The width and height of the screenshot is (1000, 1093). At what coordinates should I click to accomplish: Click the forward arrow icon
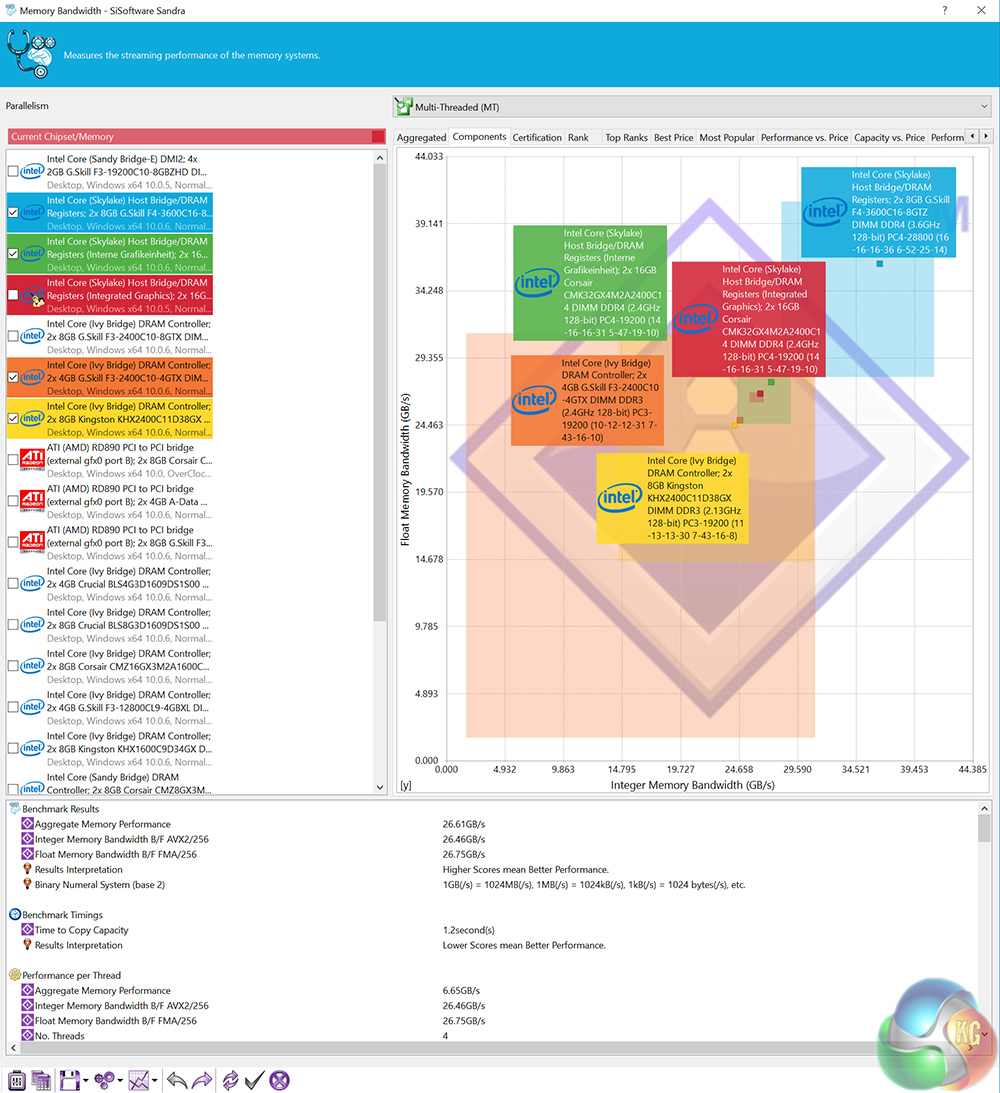point(202,1080)
